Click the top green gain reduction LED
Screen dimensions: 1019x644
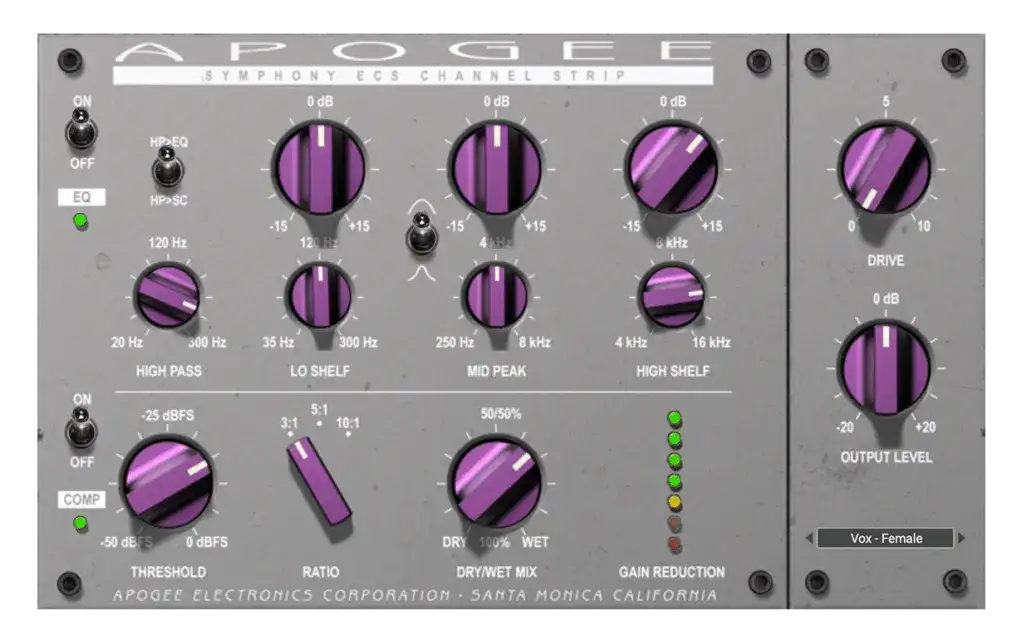[675, 418]
